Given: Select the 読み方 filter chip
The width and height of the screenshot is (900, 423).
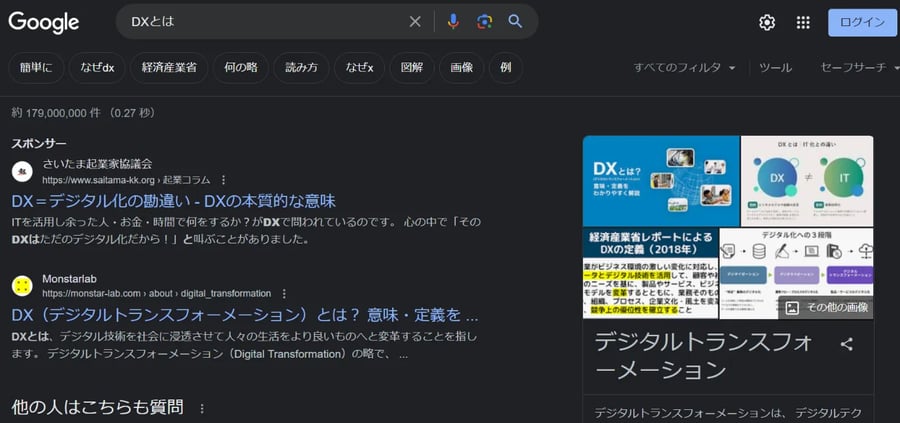Looking at the screenshot, I should [301, 68].
